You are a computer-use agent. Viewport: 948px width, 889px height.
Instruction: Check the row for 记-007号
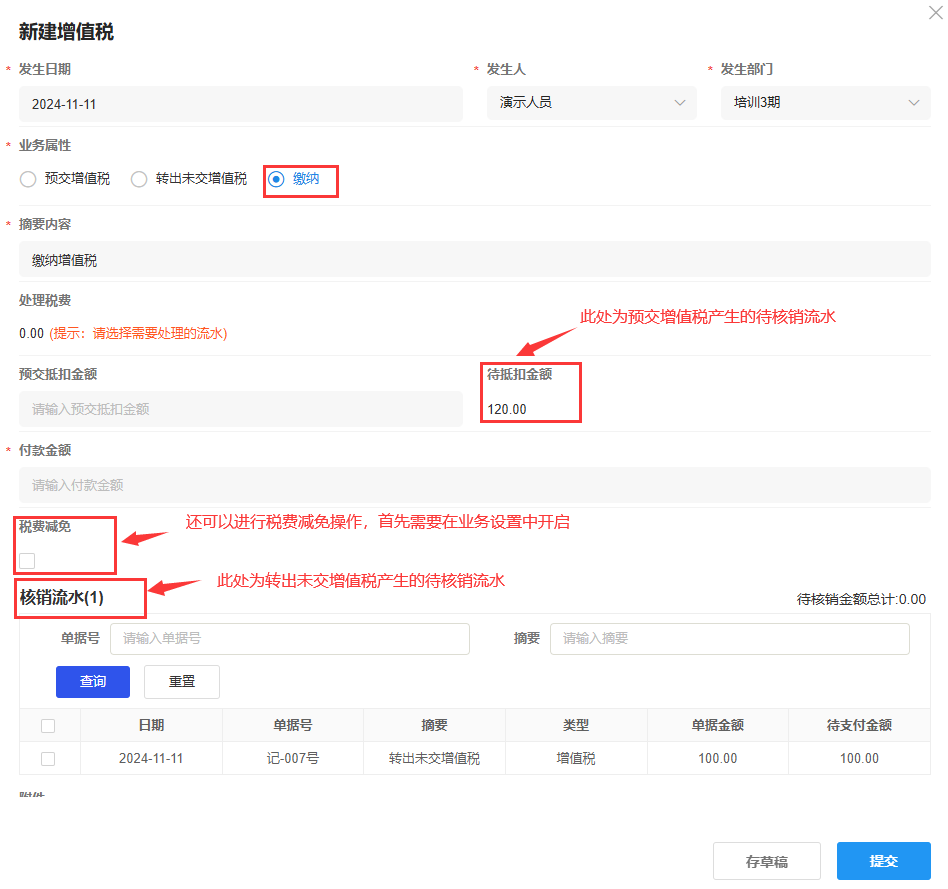point(48,759)
